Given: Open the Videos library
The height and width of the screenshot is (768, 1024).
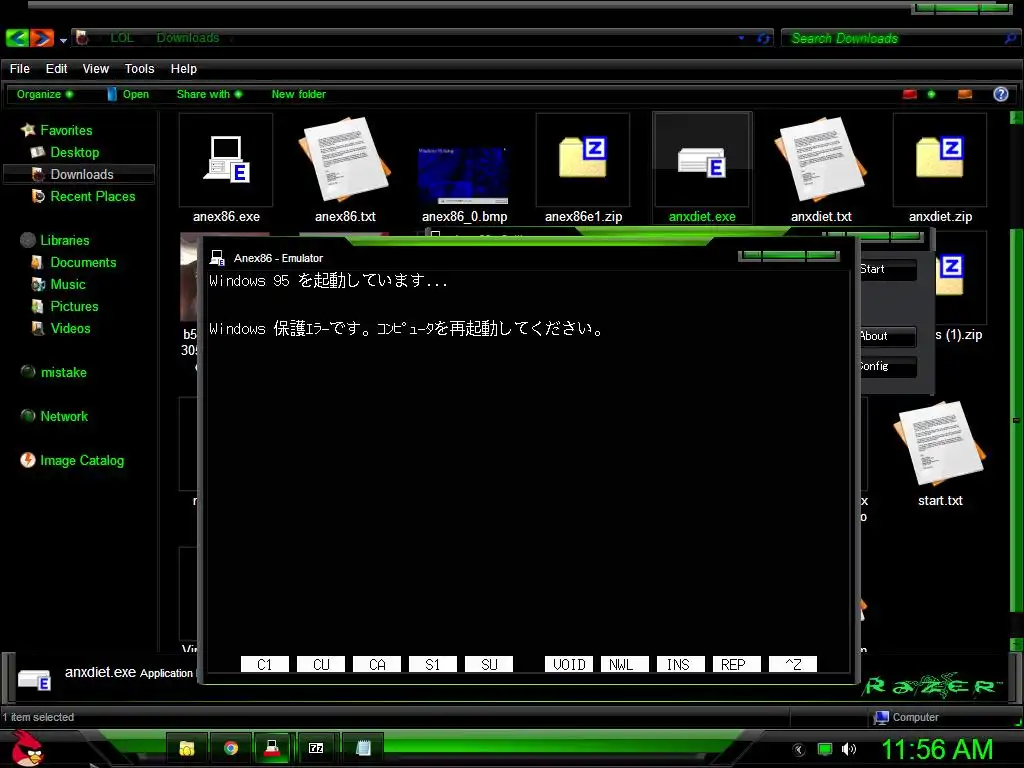Looking at the screenshot, I should pyautogui.click(x=70, y=328).
